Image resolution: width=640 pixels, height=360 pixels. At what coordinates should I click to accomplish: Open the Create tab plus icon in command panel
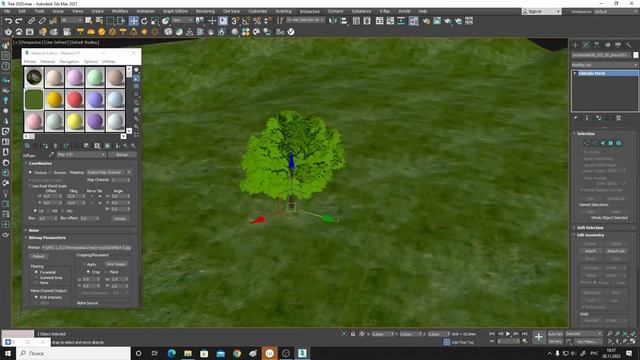(576, 44)
